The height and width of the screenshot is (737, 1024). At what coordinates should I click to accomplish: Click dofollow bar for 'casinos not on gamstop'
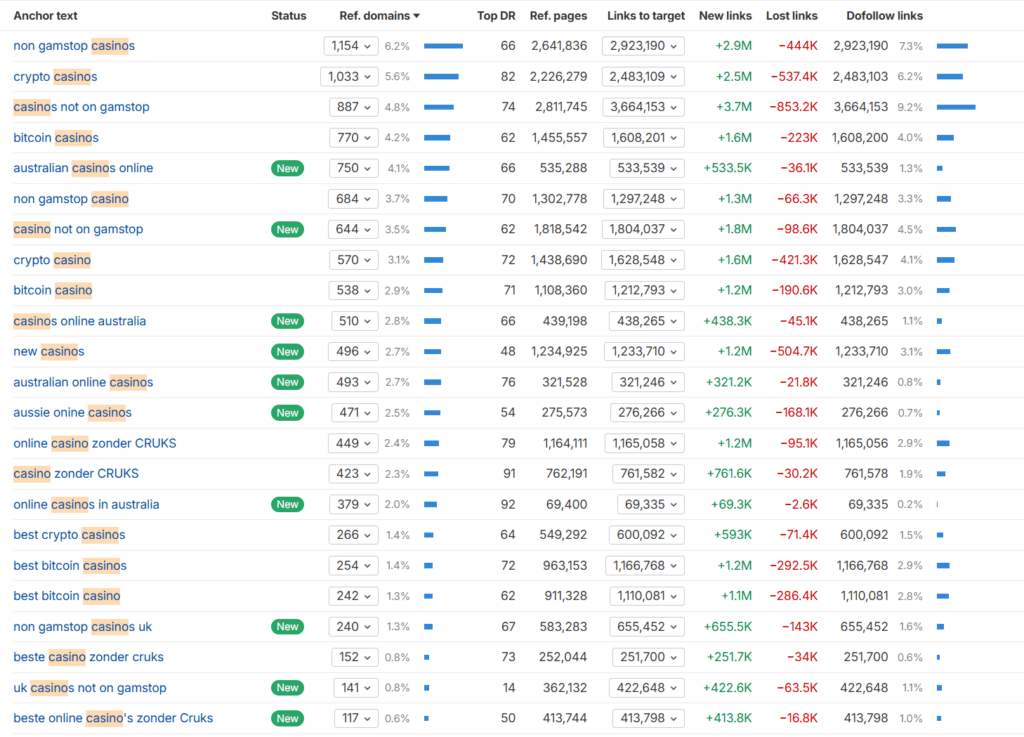pos(955,107)
